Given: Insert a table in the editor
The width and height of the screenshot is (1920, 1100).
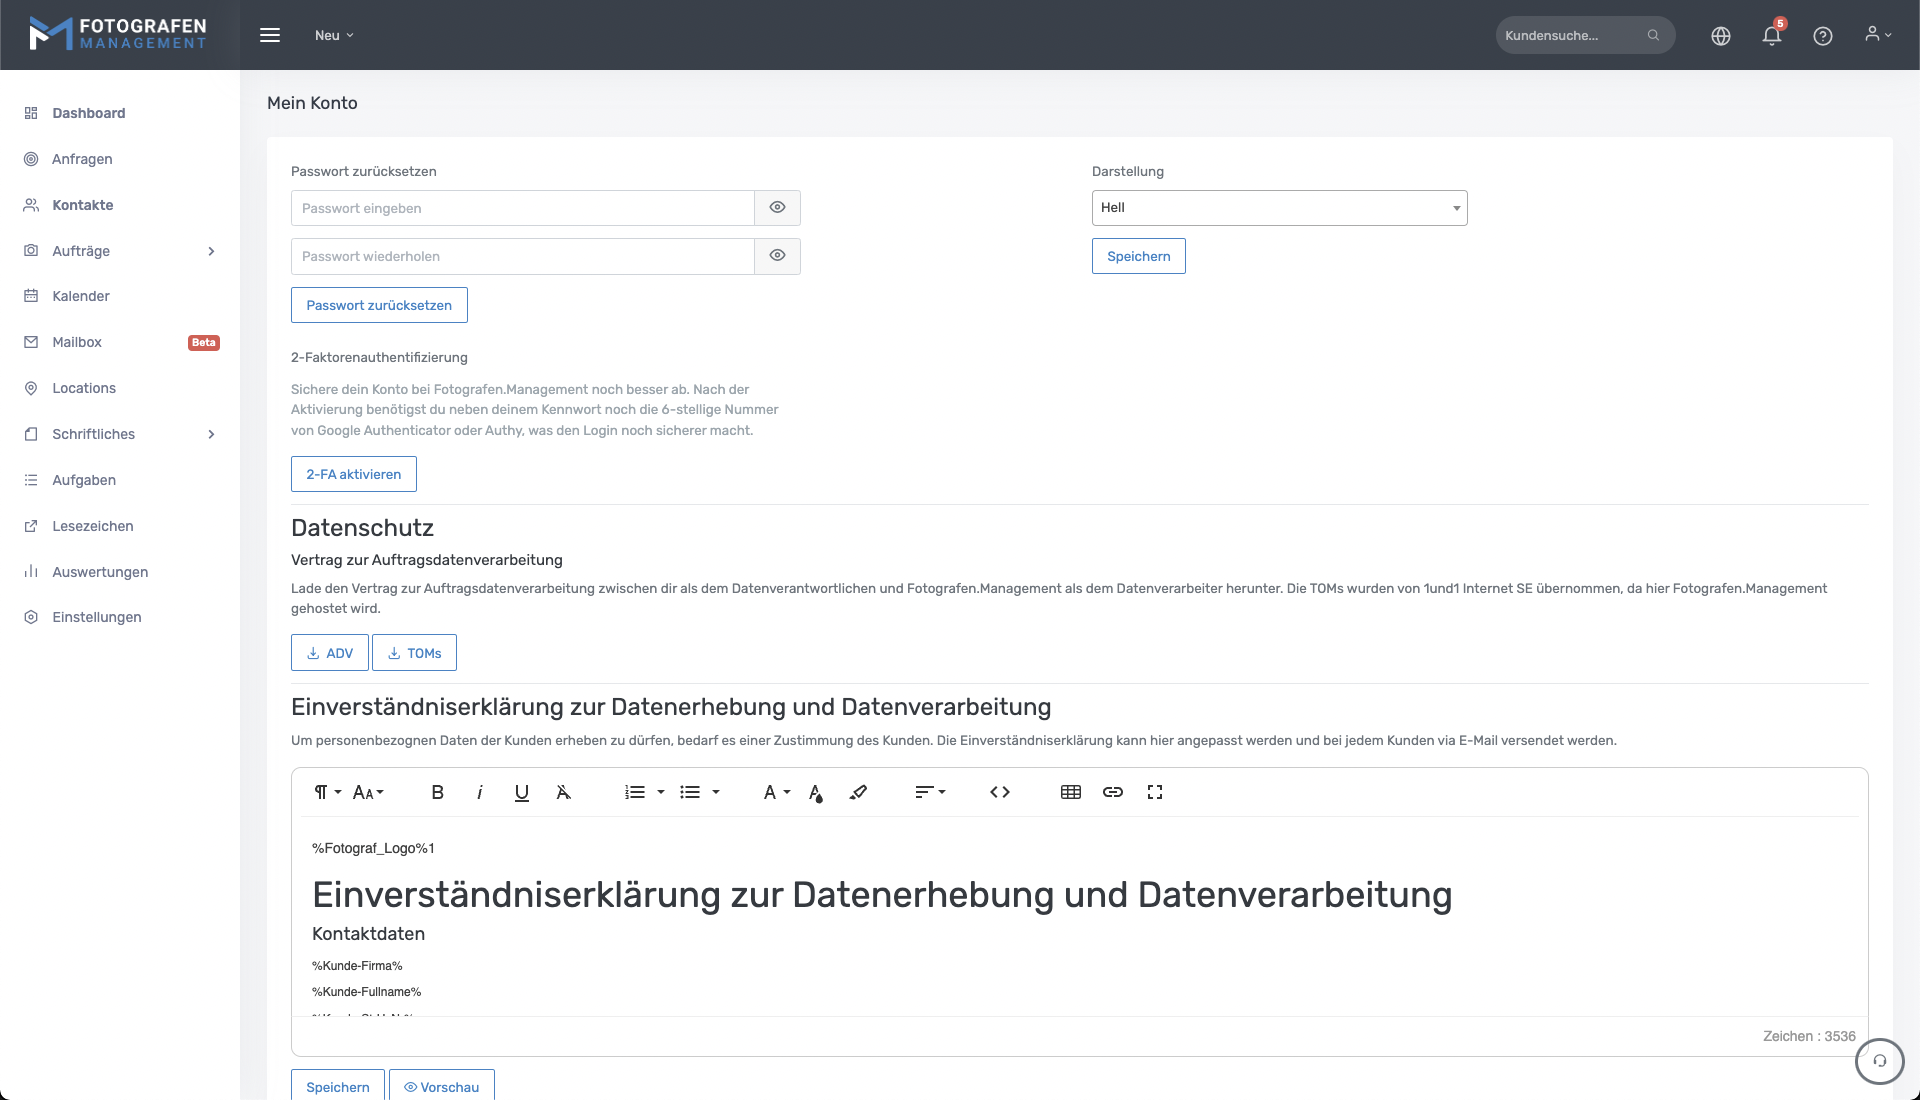Looking at the screenshot, I should coord(1070,792).
